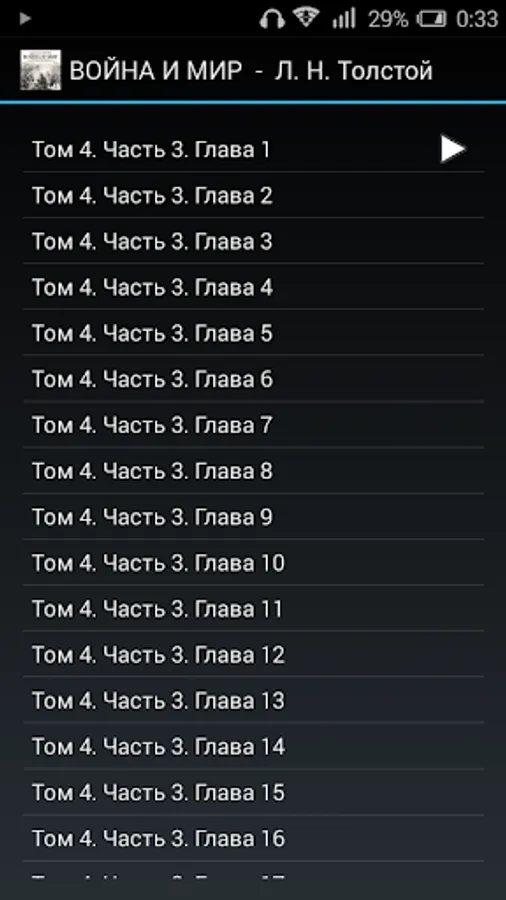Open Том 4. Часть 3. Глава 14
The image size is (506, 900).
[x=253, y=746]
